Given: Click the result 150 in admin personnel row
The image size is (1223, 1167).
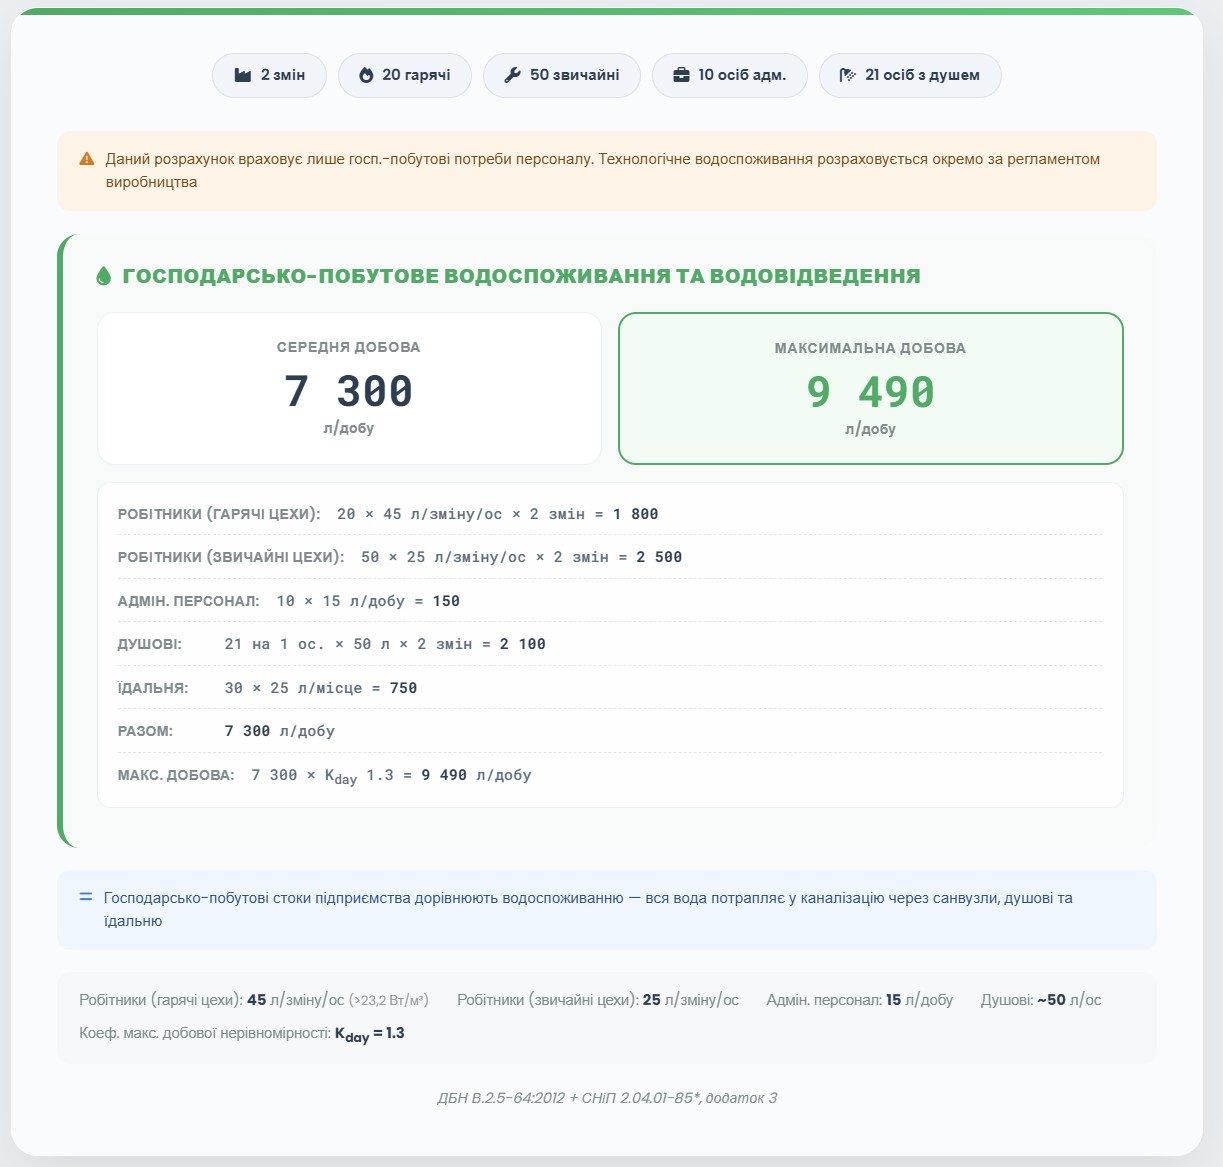Looking at the screenshot, I should [x=446, y=601].
